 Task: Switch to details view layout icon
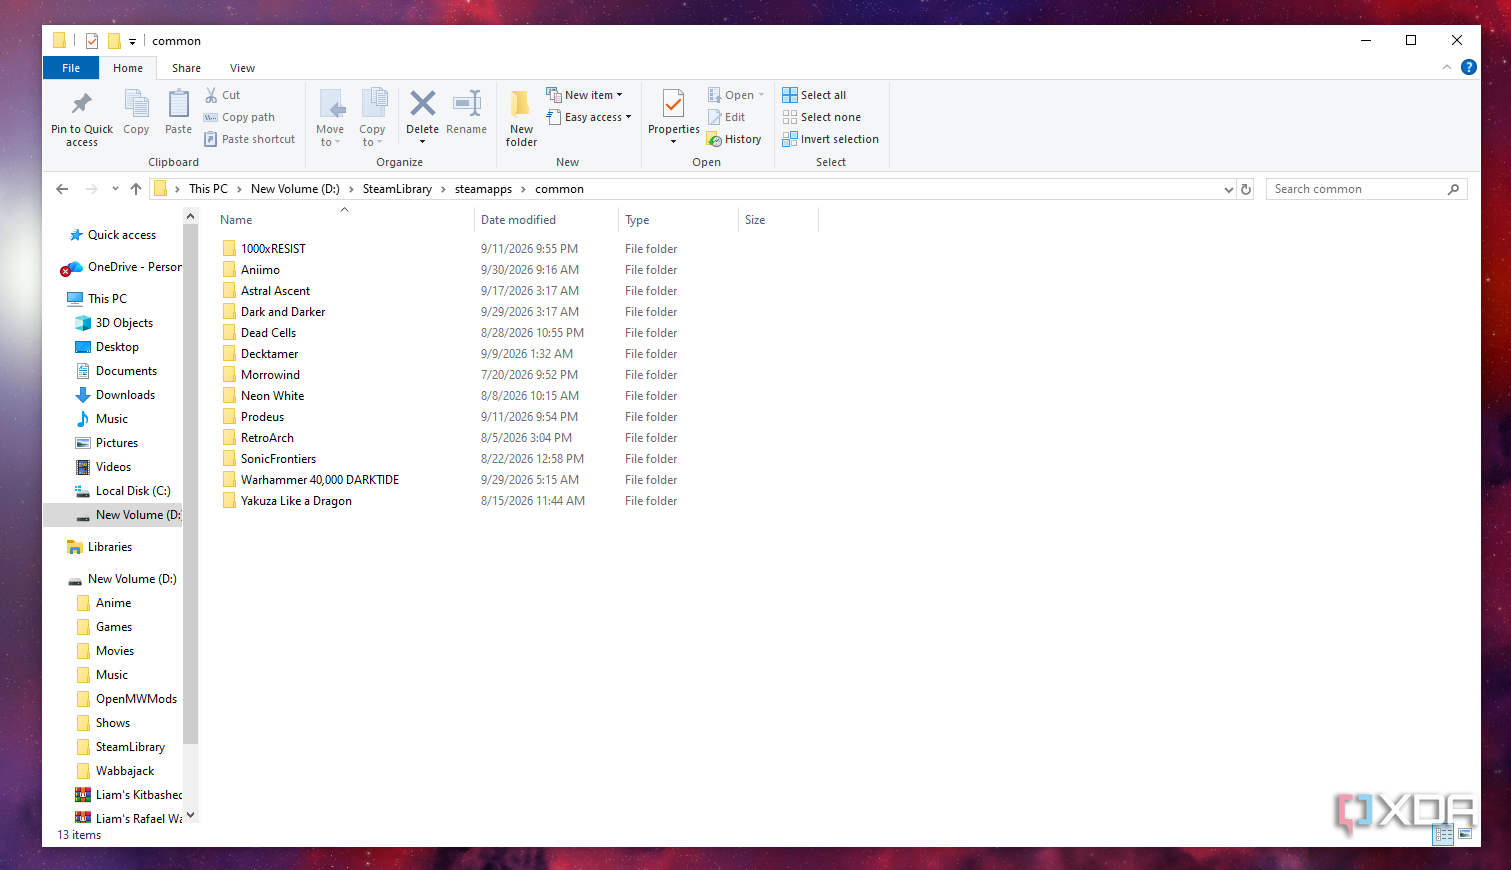coord(1443,833)
